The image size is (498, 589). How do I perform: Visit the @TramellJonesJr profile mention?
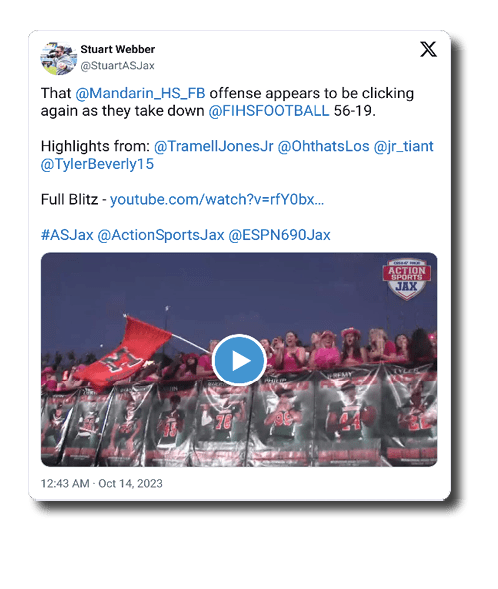[214, 146]
